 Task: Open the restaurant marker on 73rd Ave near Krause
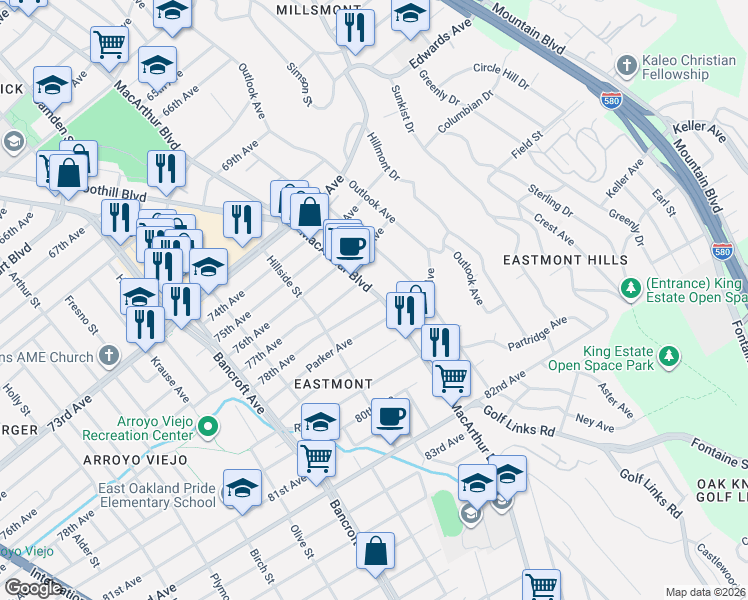click(x=145, y=325)
